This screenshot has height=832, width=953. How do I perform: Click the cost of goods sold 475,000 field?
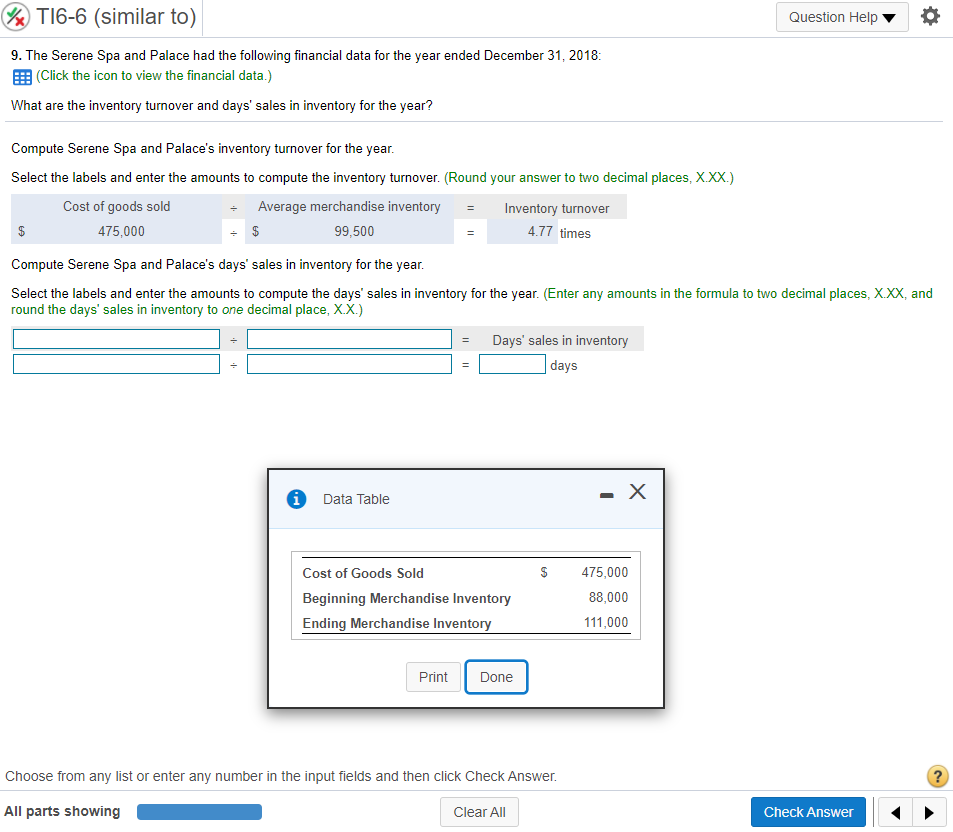116,232
